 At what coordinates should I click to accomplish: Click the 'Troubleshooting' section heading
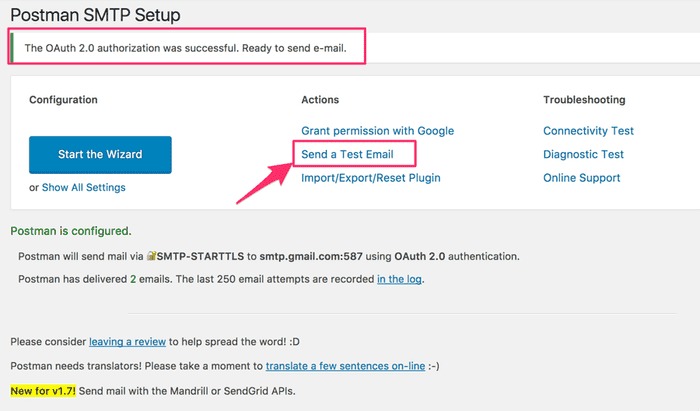pyautogui.click(x=584, y=100)
